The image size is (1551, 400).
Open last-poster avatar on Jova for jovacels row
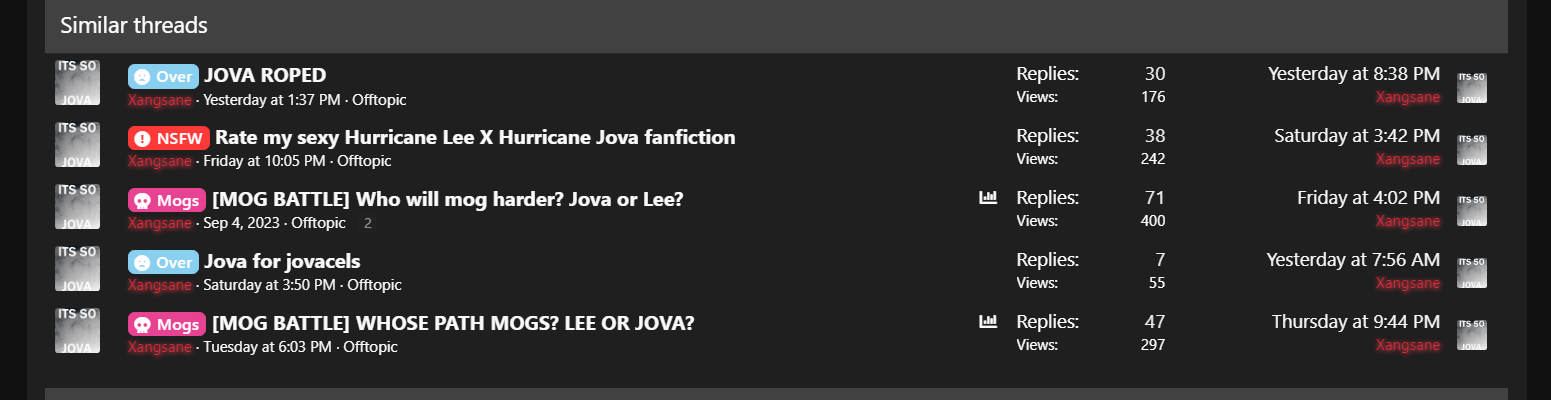[1472, 273]
